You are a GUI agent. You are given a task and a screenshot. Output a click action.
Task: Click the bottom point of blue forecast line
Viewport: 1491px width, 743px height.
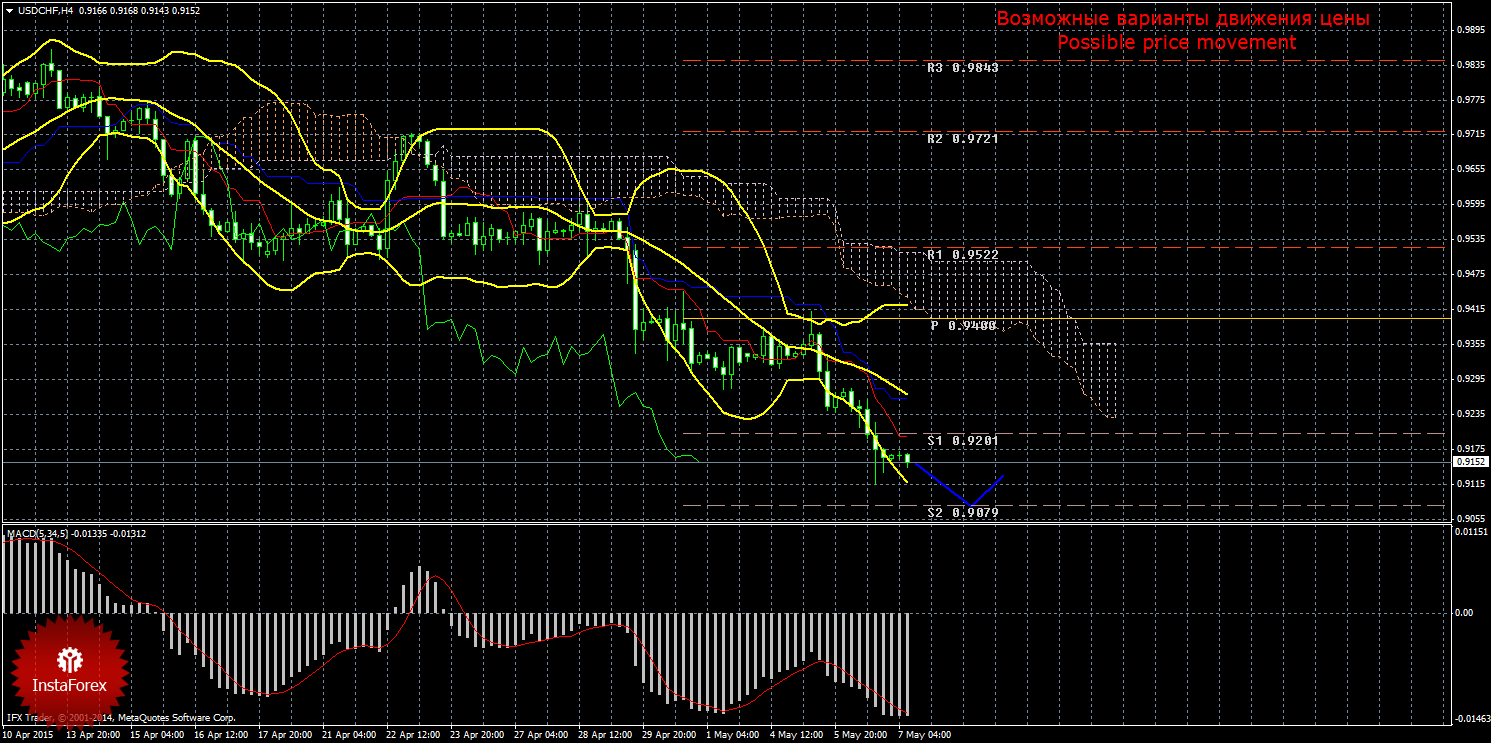(x=968, y=505)
